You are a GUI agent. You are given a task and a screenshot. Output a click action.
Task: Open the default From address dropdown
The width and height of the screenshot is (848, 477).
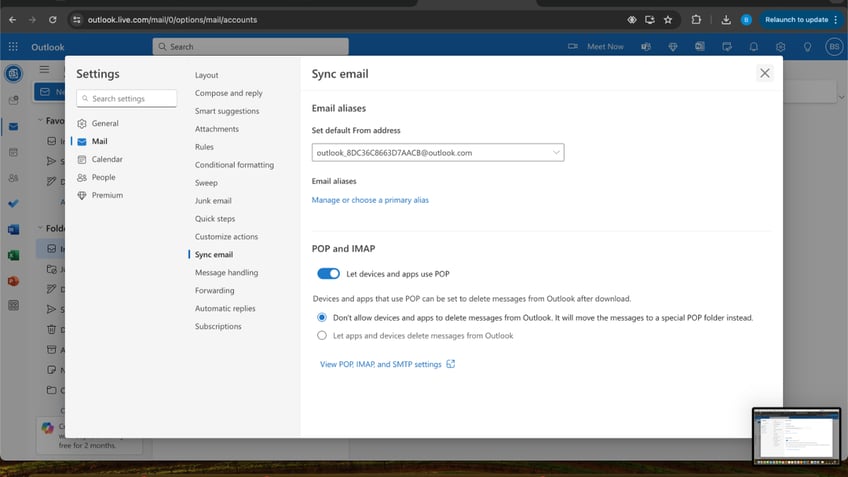(x=438, y=153)
